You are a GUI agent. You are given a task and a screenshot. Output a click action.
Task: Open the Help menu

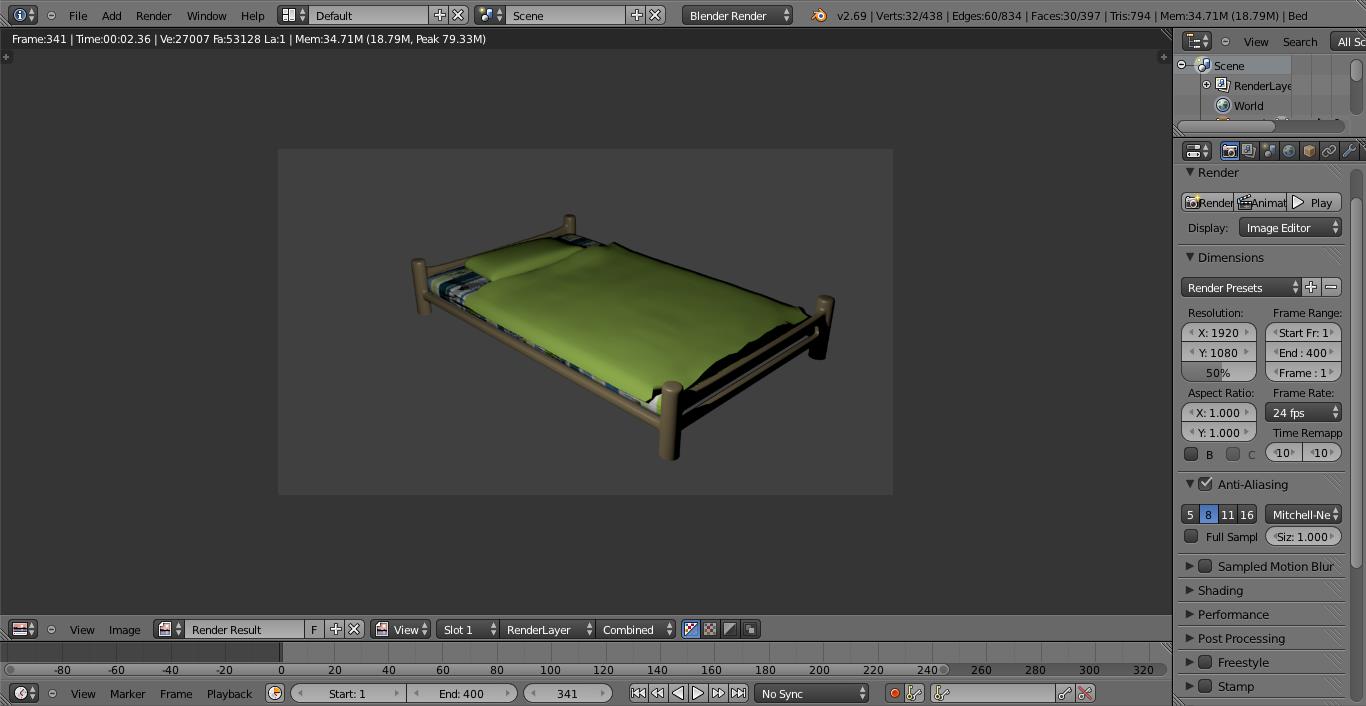click(x=253, y=15)
